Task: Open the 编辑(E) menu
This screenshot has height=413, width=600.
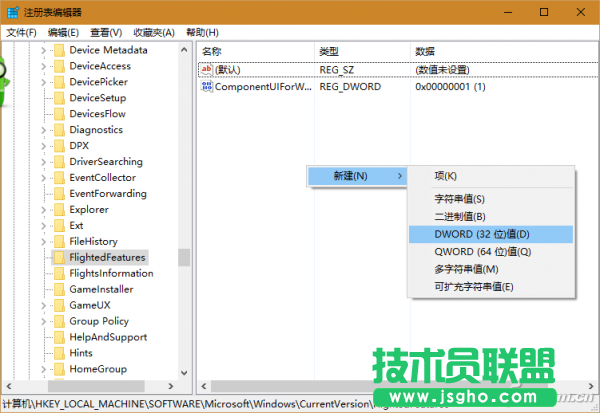Action: coord(63,33)
